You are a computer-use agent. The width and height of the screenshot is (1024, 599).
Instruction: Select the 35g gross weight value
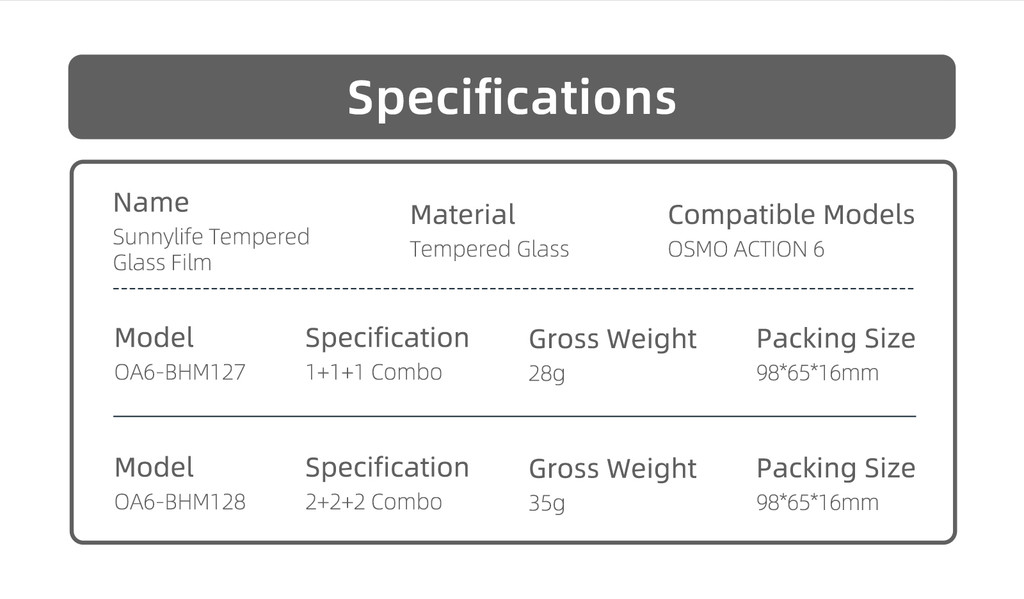point(546,503)
